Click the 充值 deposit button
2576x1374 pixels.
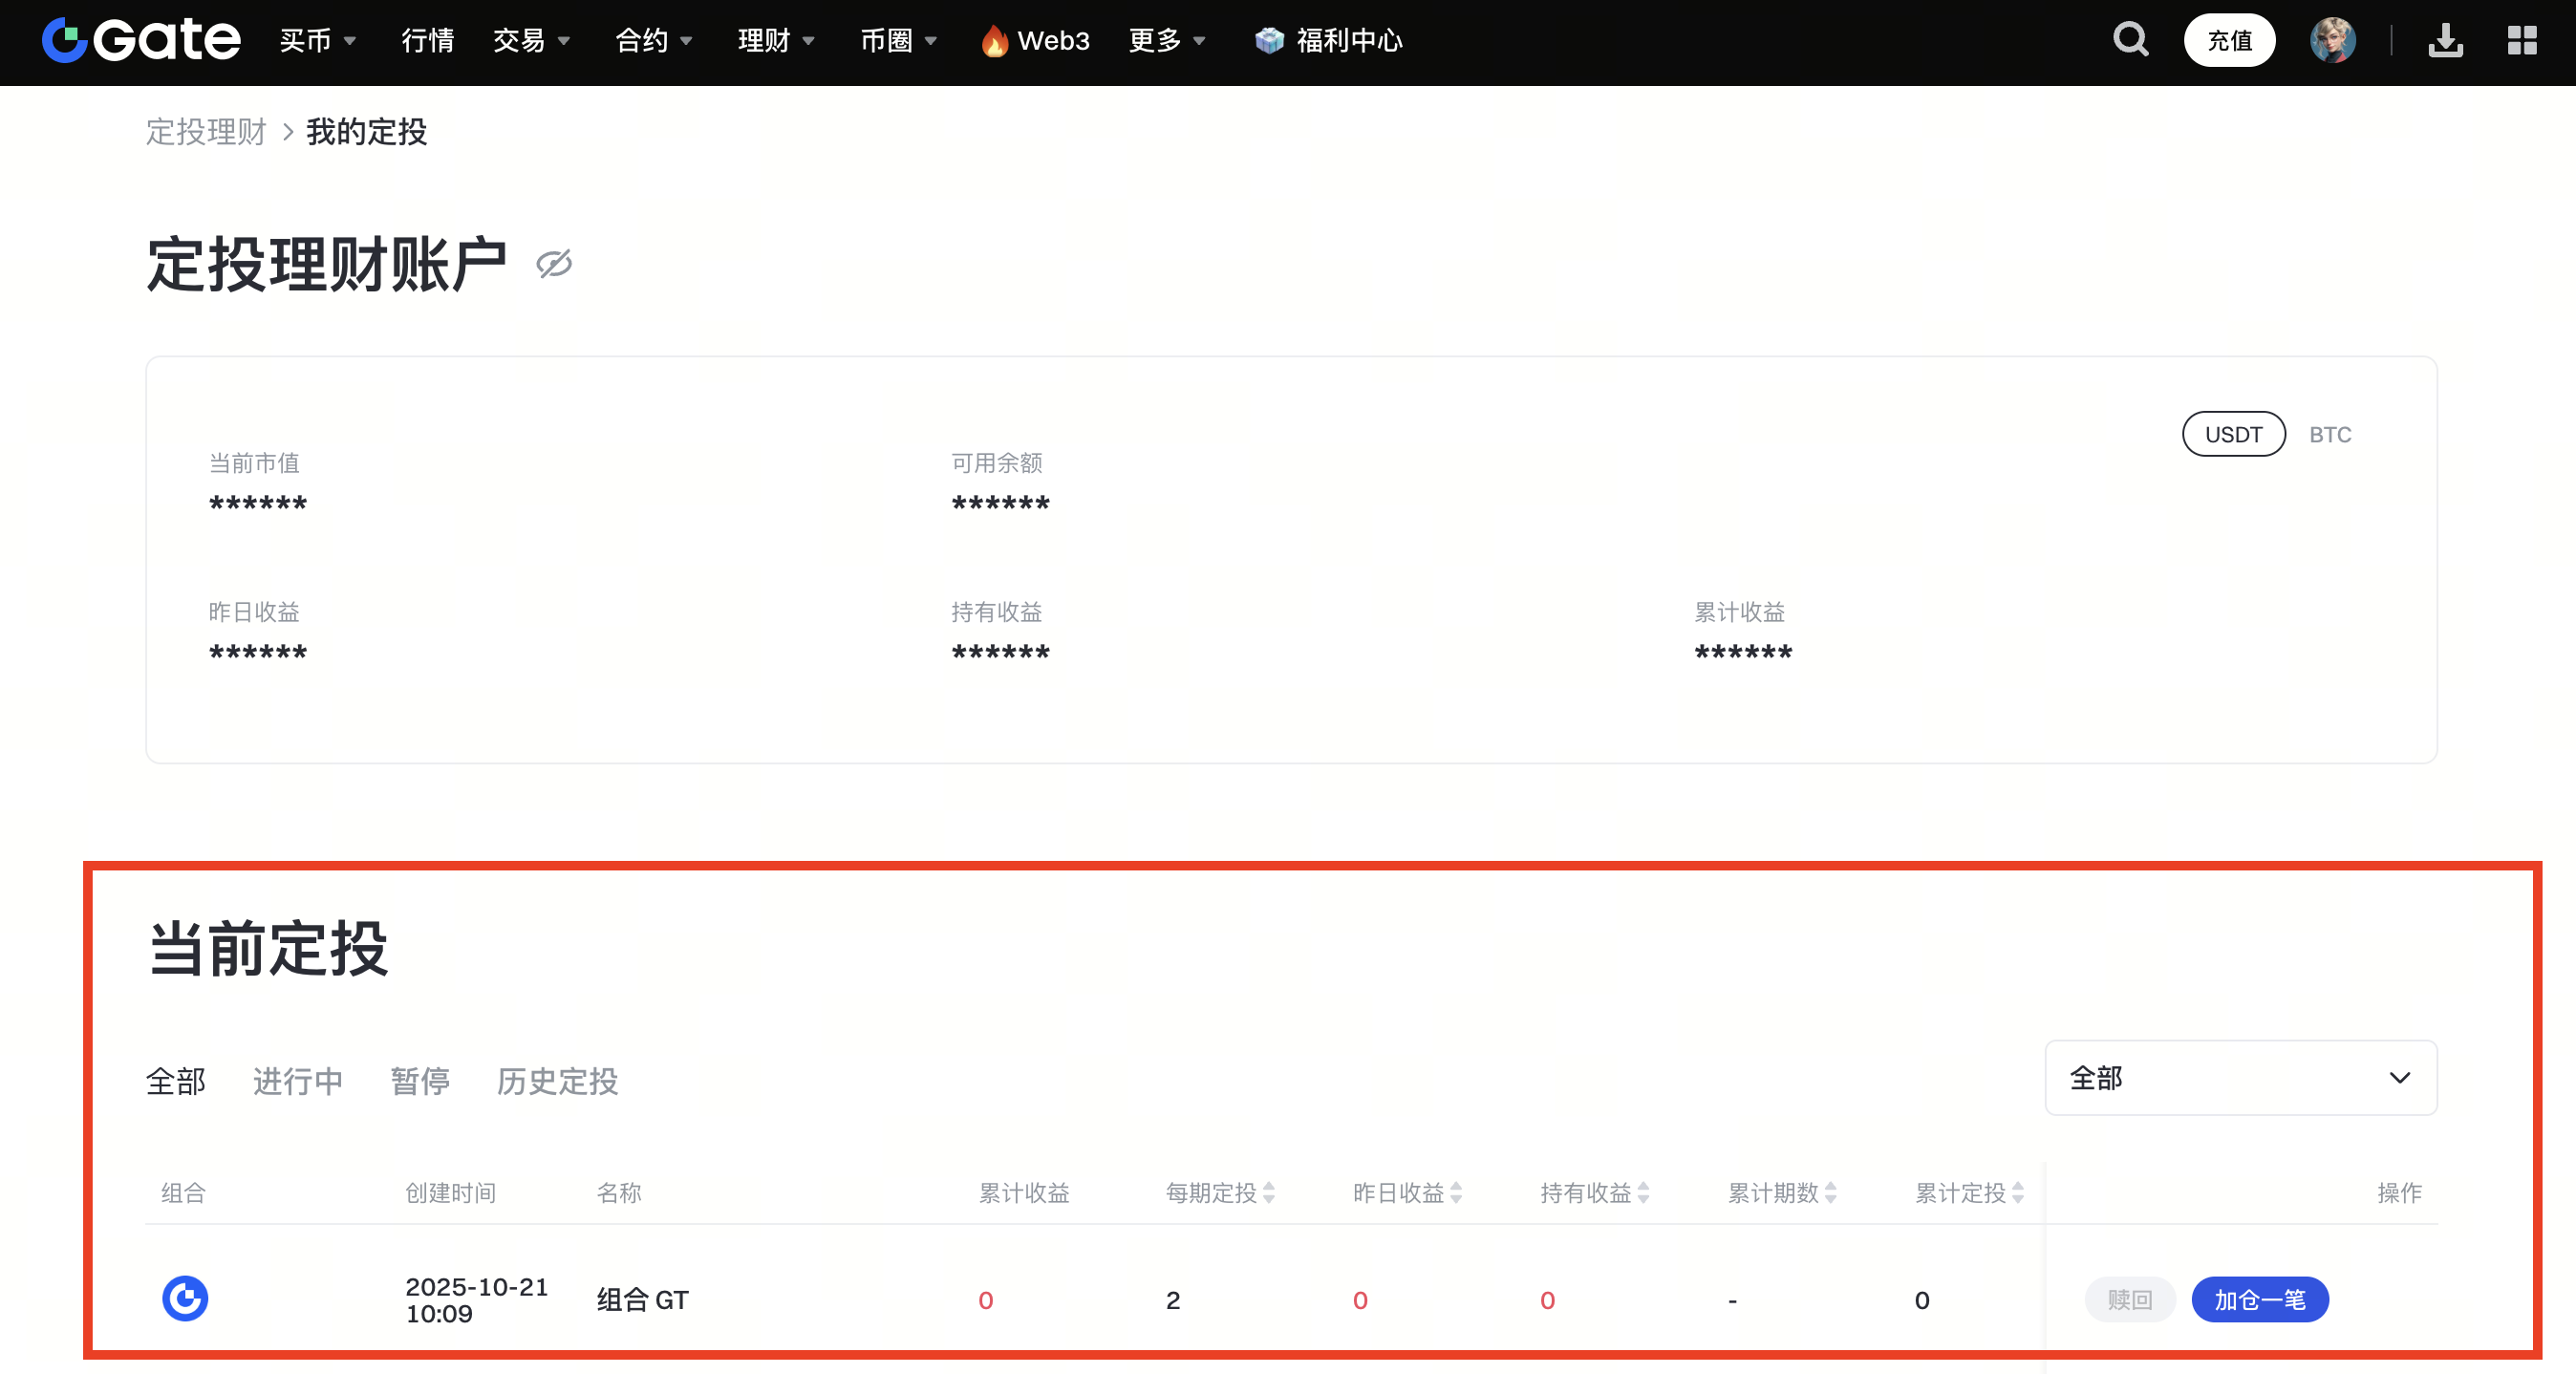point(2229,40)
